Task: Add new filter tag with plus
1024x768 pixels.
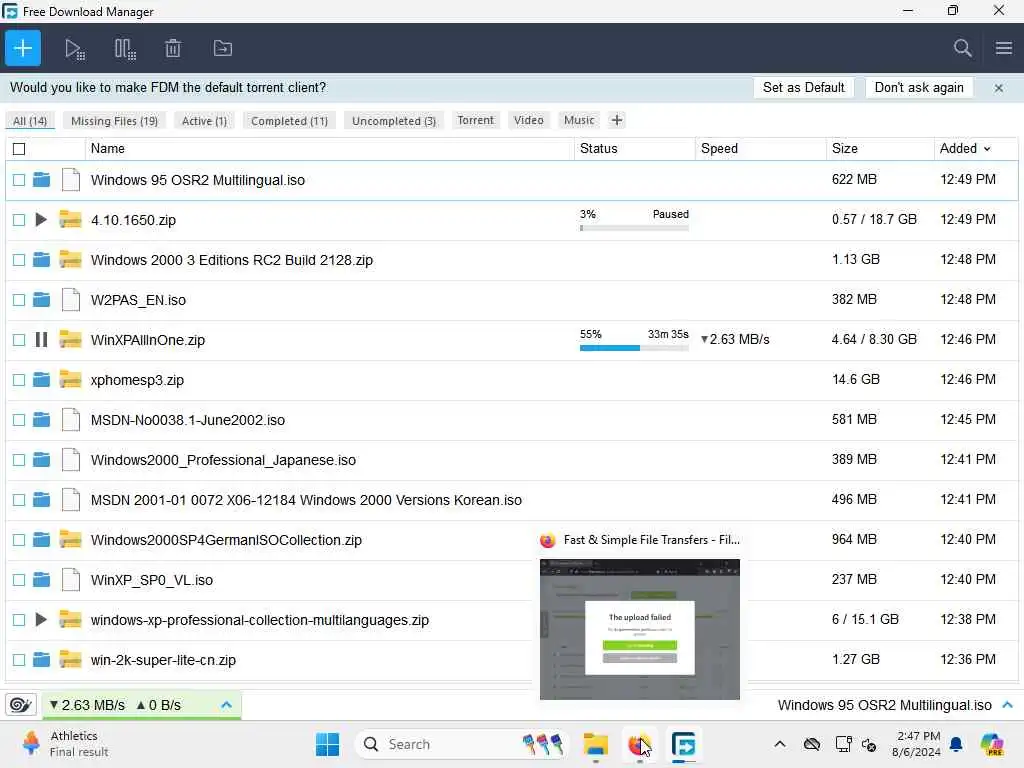Action: tap(616, 120)
